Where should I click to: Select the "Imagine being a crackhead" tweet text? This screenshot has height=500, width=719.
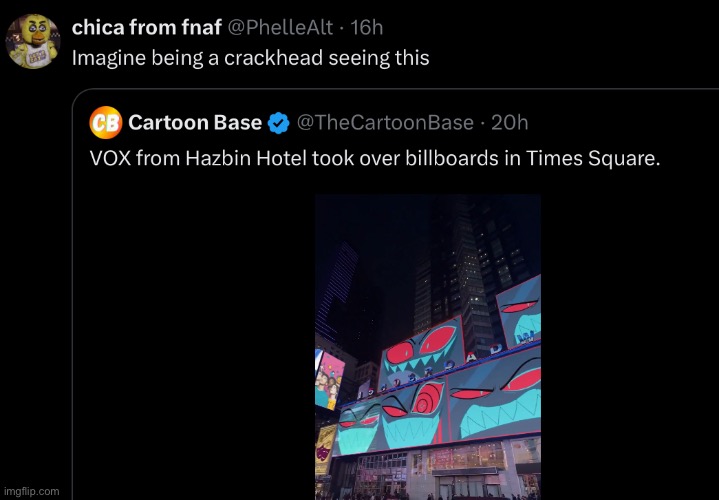click(x=250, y=58)
